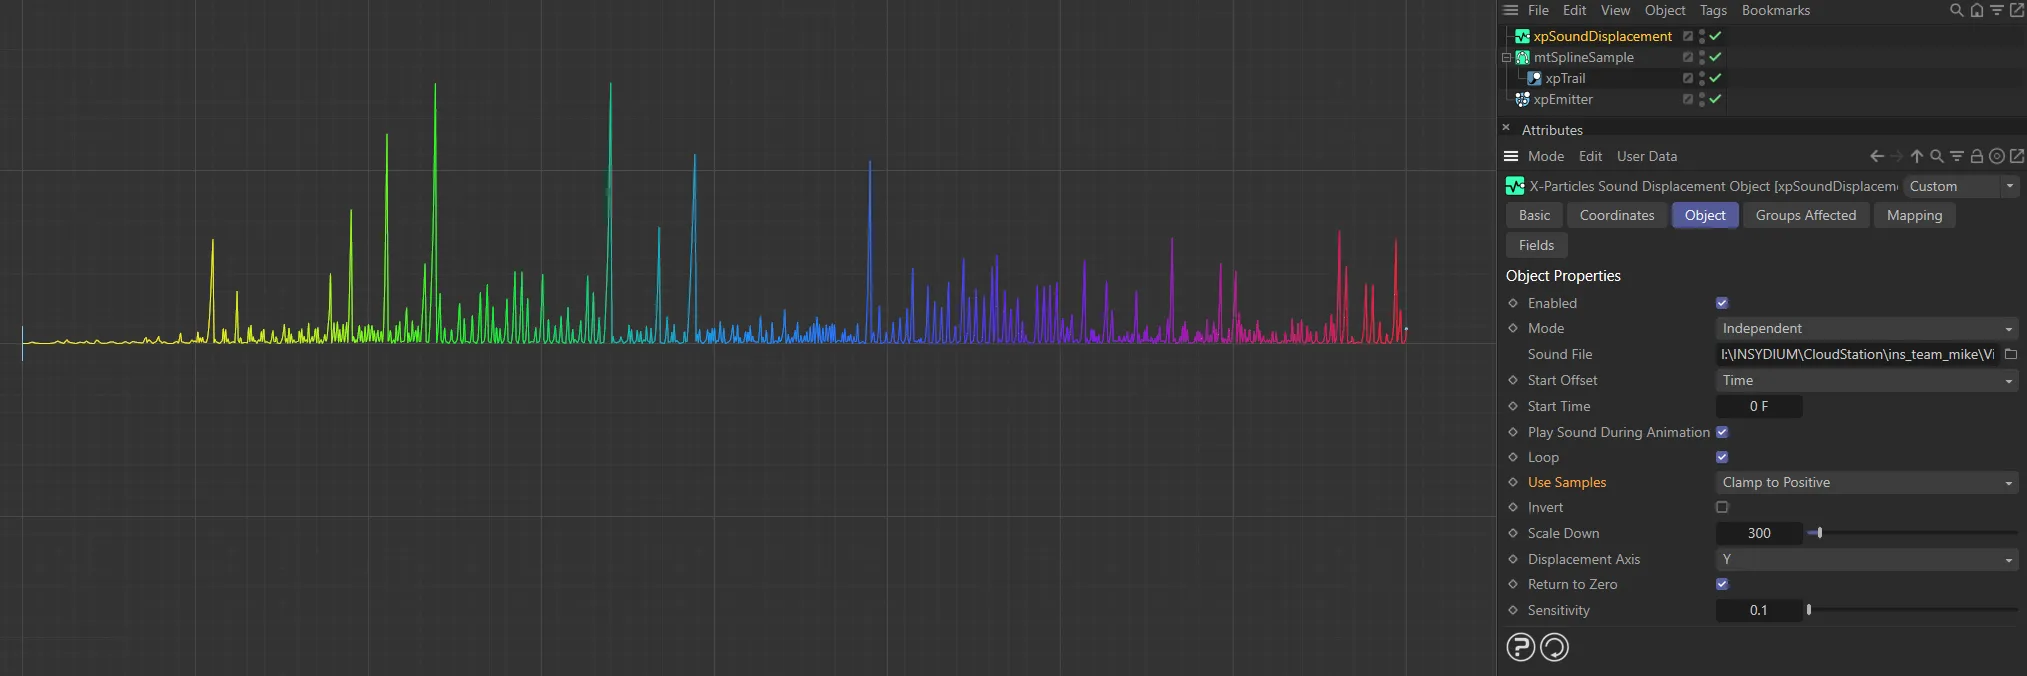Open the User Data menu
This screenshot has width=2027, height=676.
[x=1647, y=156]
